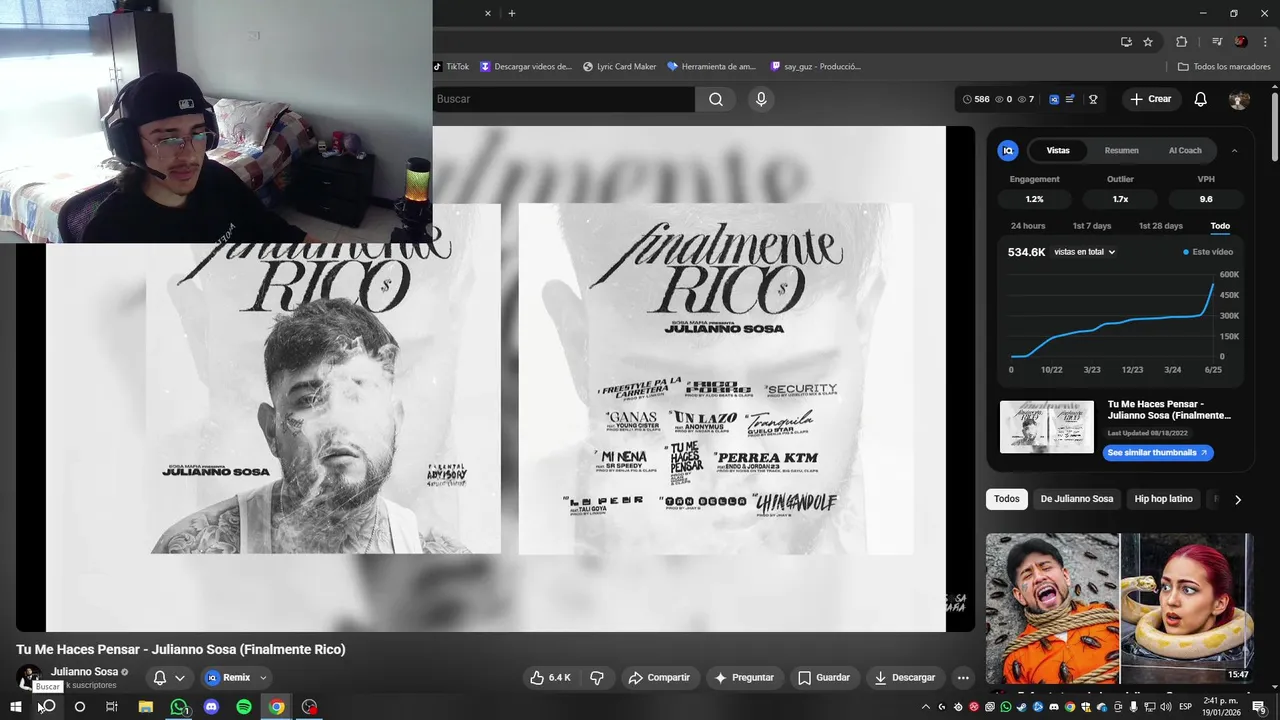Open Task View in the taskbar
Screen dimensions: 1280x720
coord(112,707)
